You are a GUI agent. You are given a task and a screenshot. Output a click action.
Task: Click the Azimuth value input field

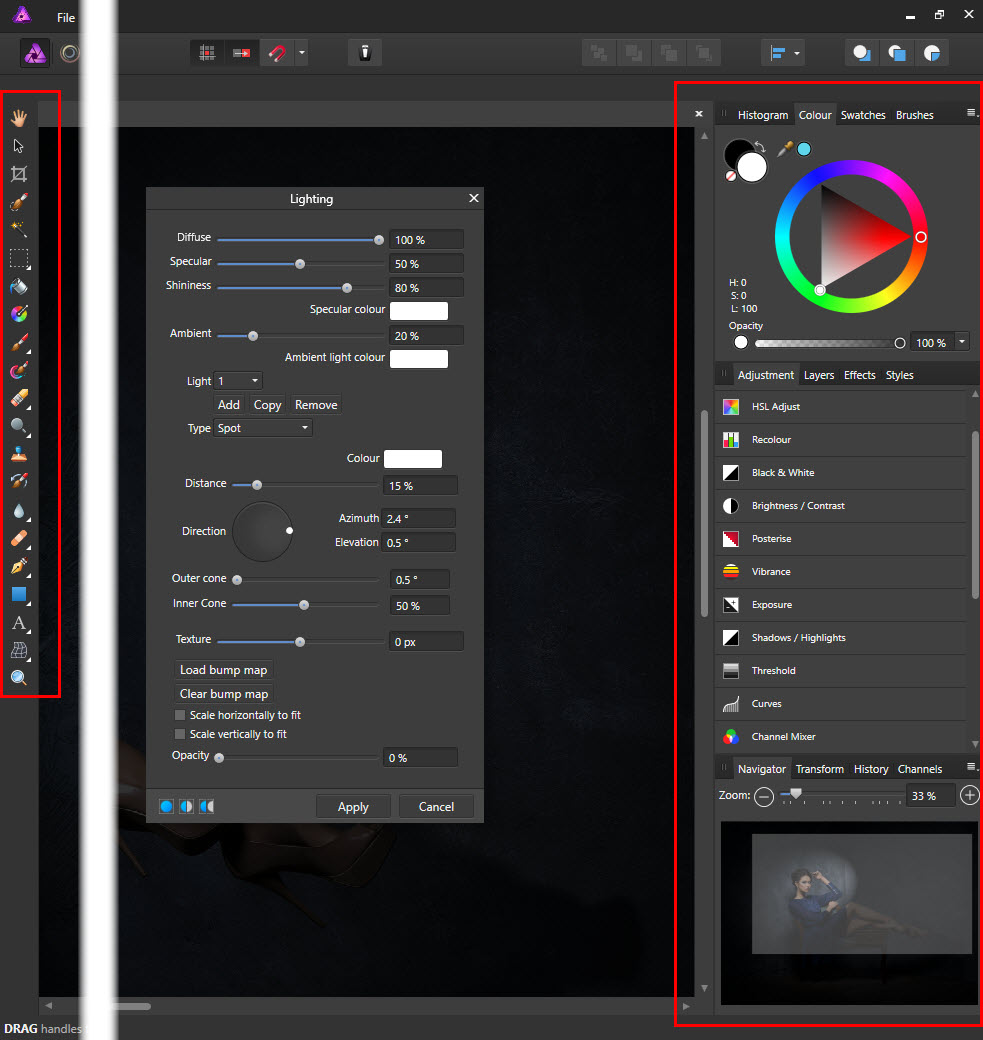pyautogui.click(x=418, y=518)
